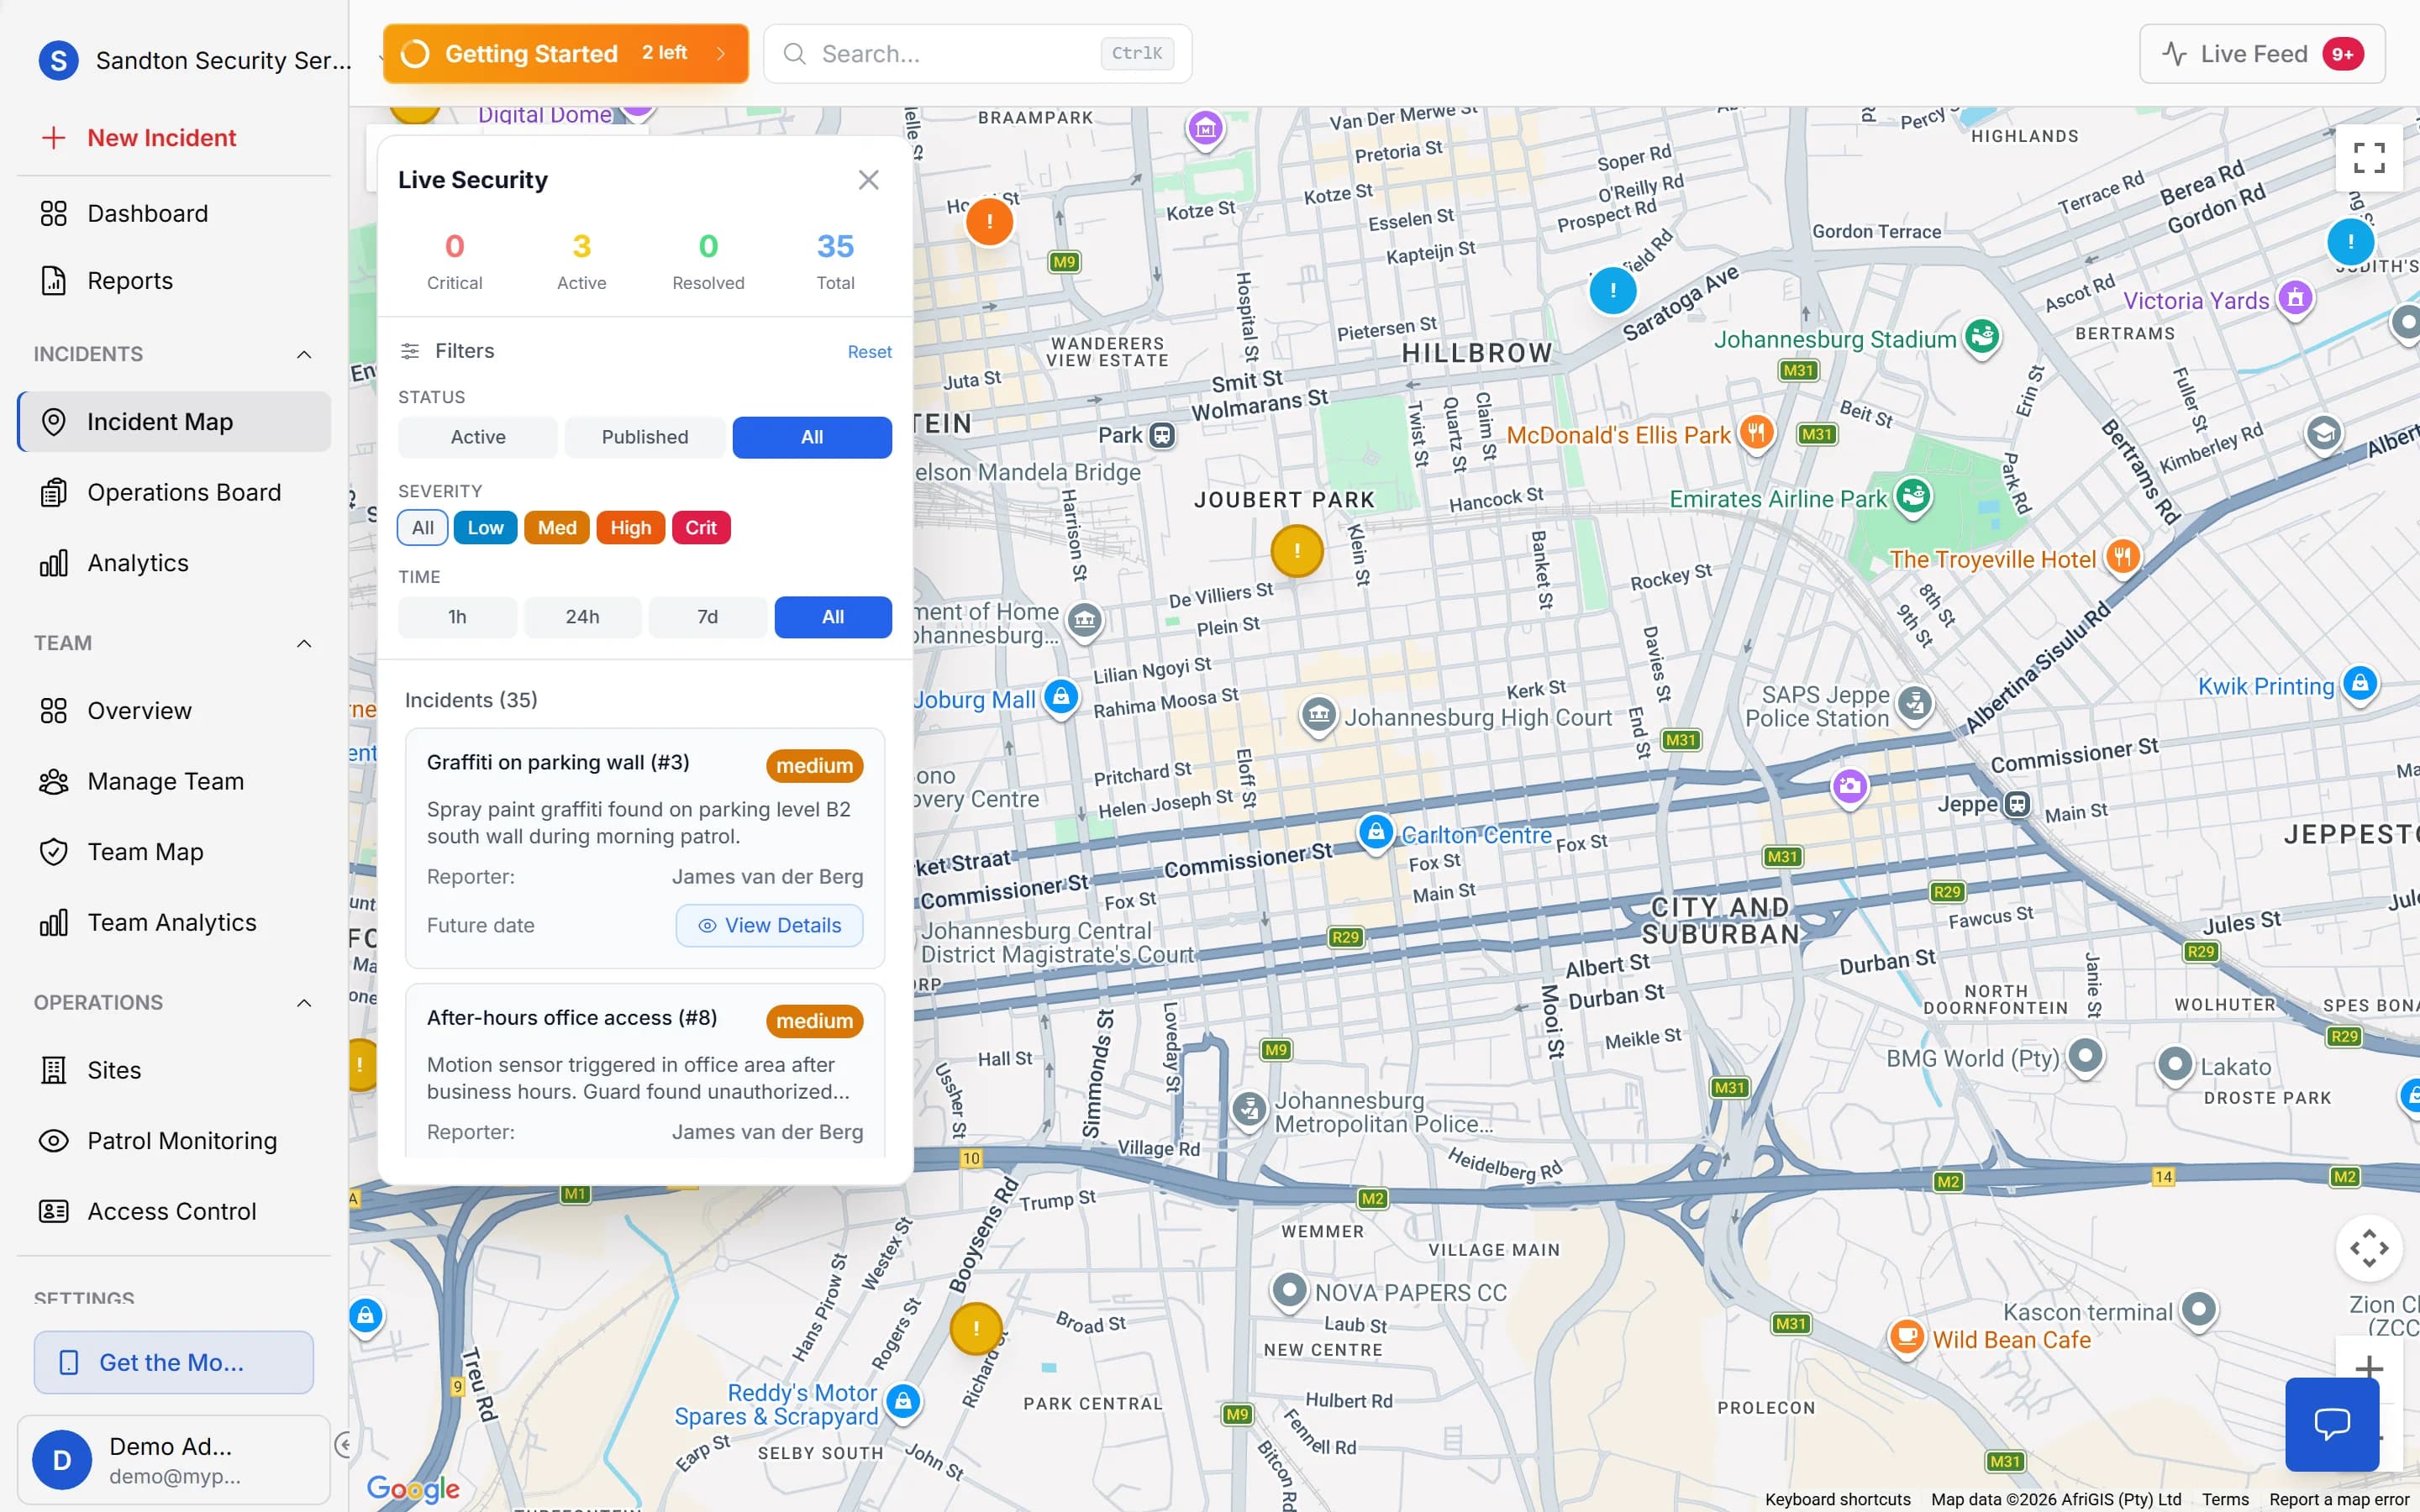Open Team Analytics panel
Image resolution: width=2420 pixels, height=1512 pixels.
pos(171,922)
